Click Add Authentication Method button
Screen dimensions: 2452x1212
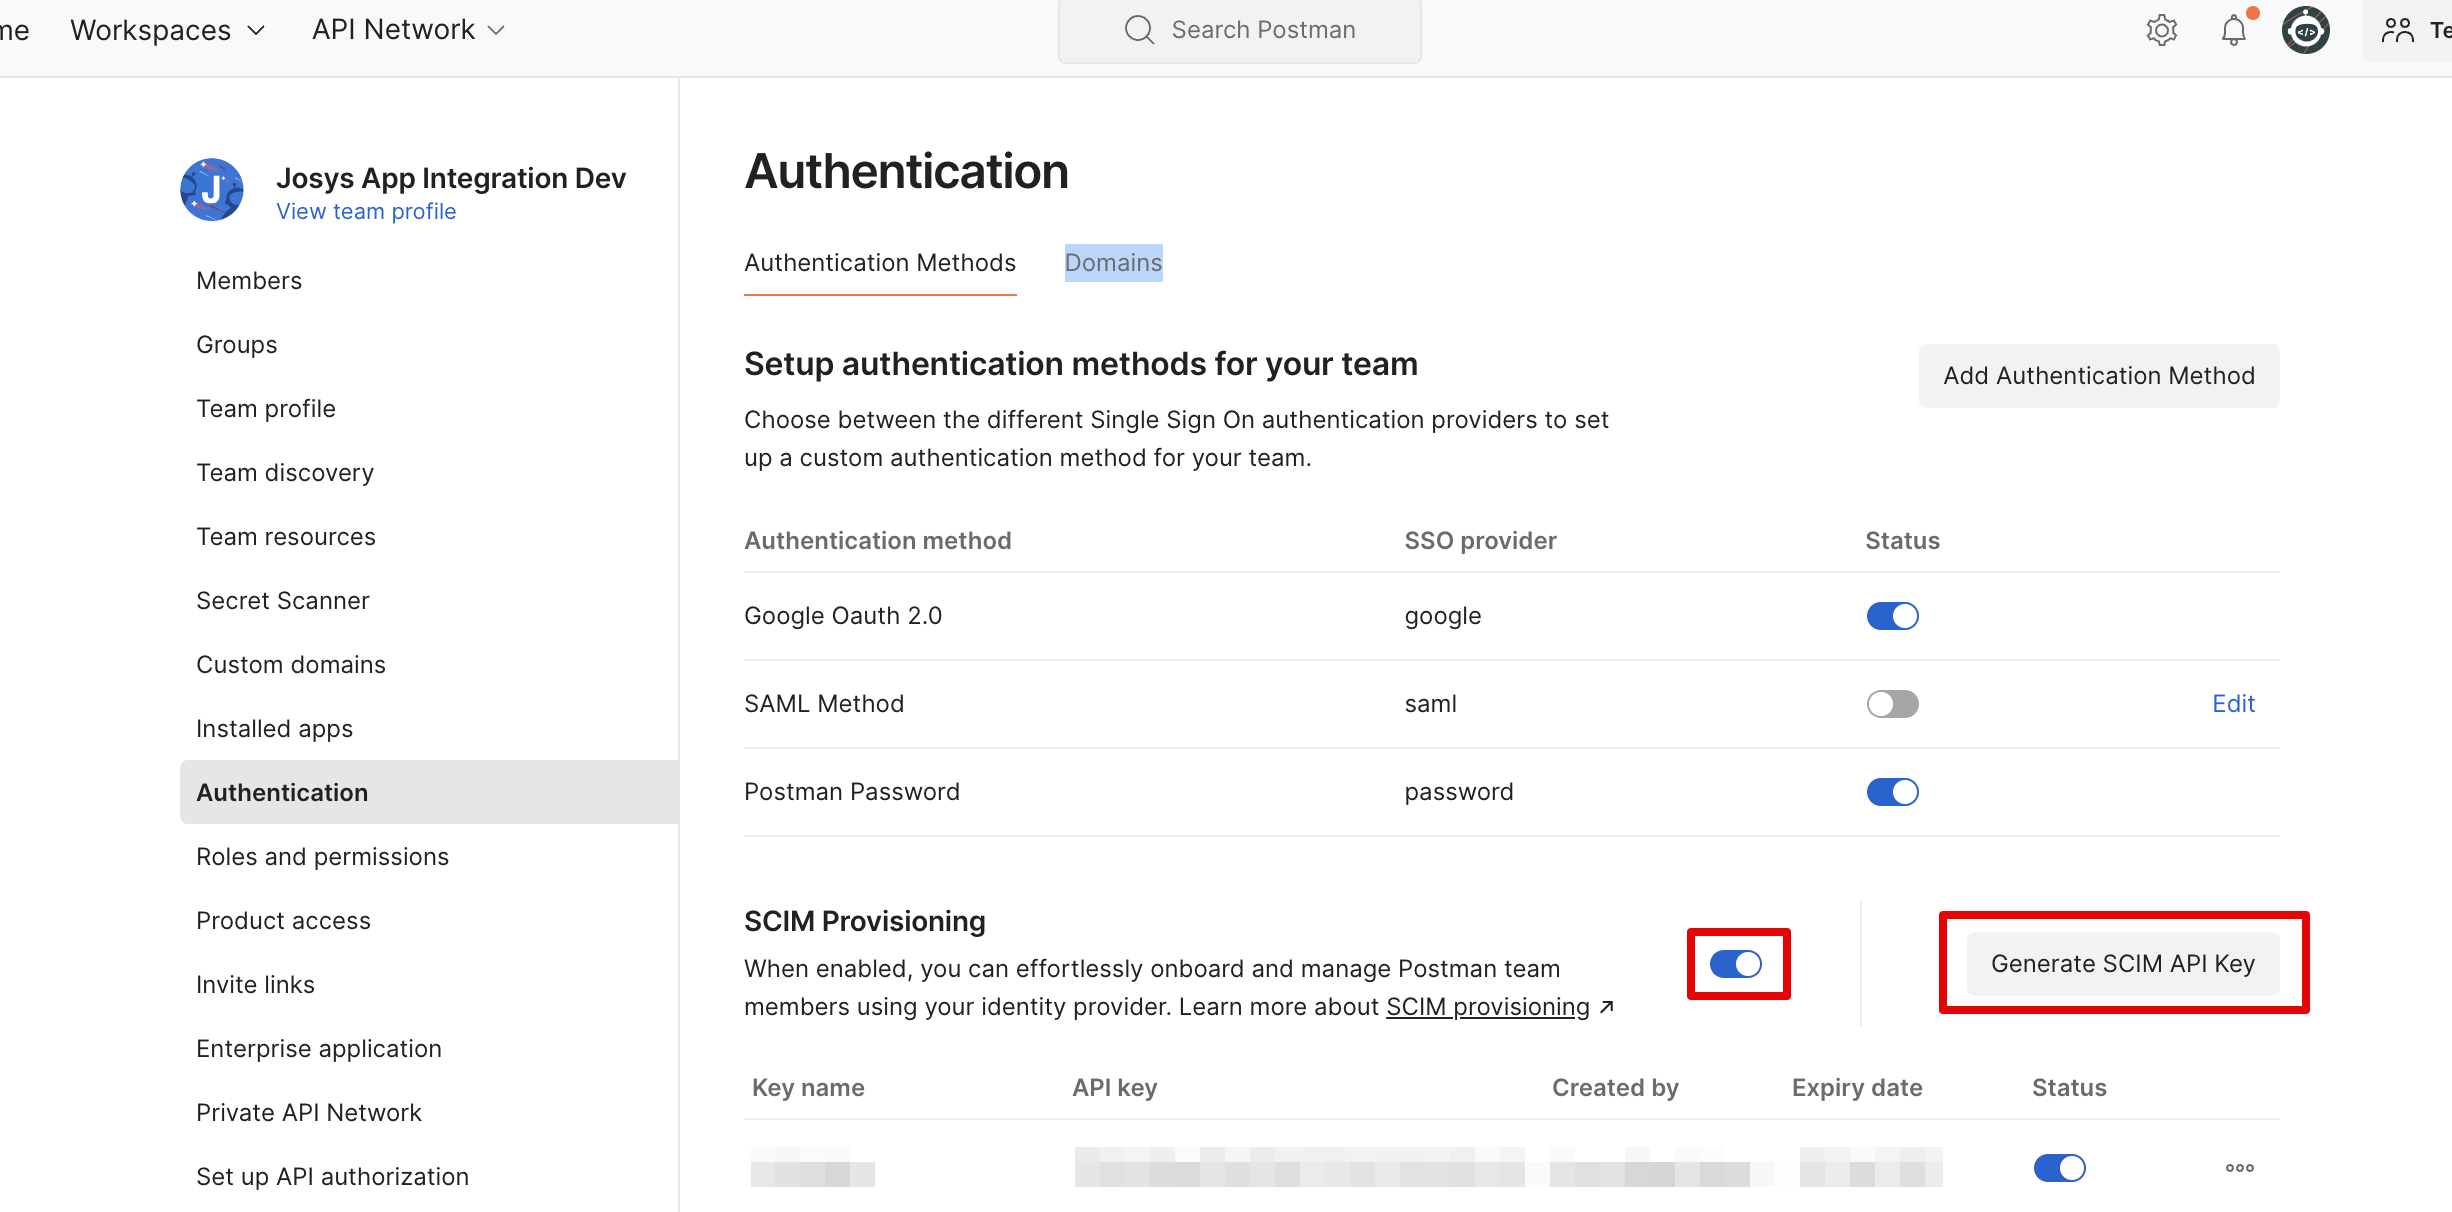point(2098,376)
